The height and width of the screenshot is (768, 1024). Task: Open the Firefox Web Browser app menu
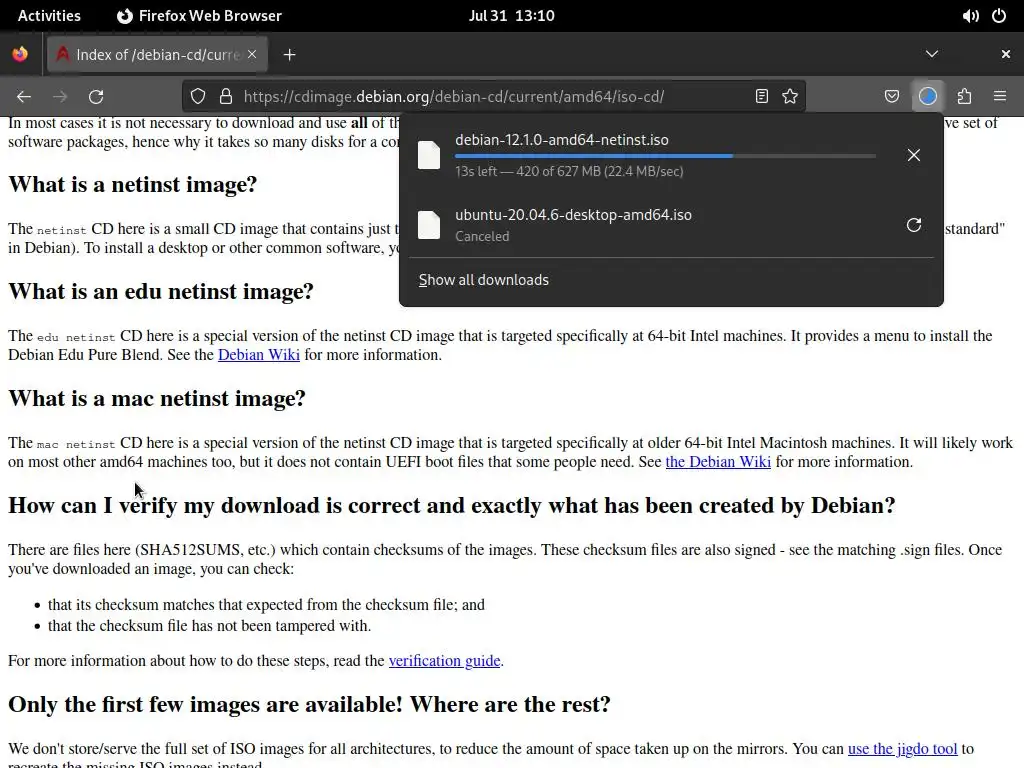pyautogui.click(x=199, y=16)
